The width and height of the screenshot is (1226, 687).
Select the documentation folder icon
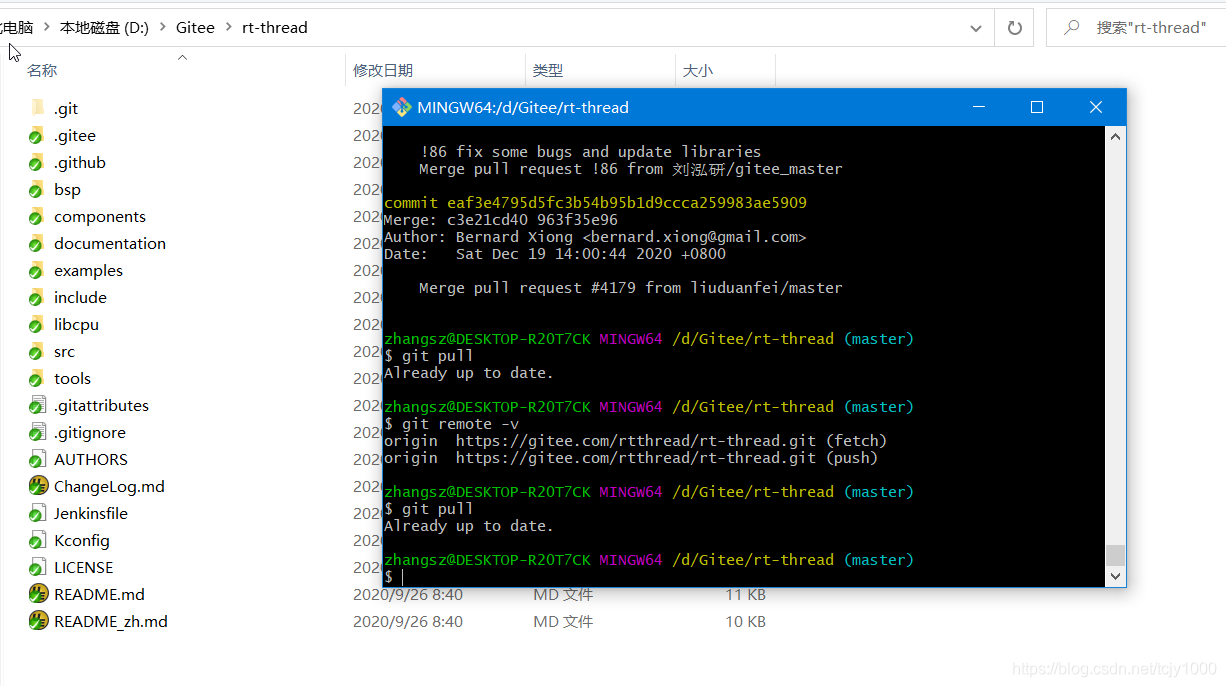(38, 243)
